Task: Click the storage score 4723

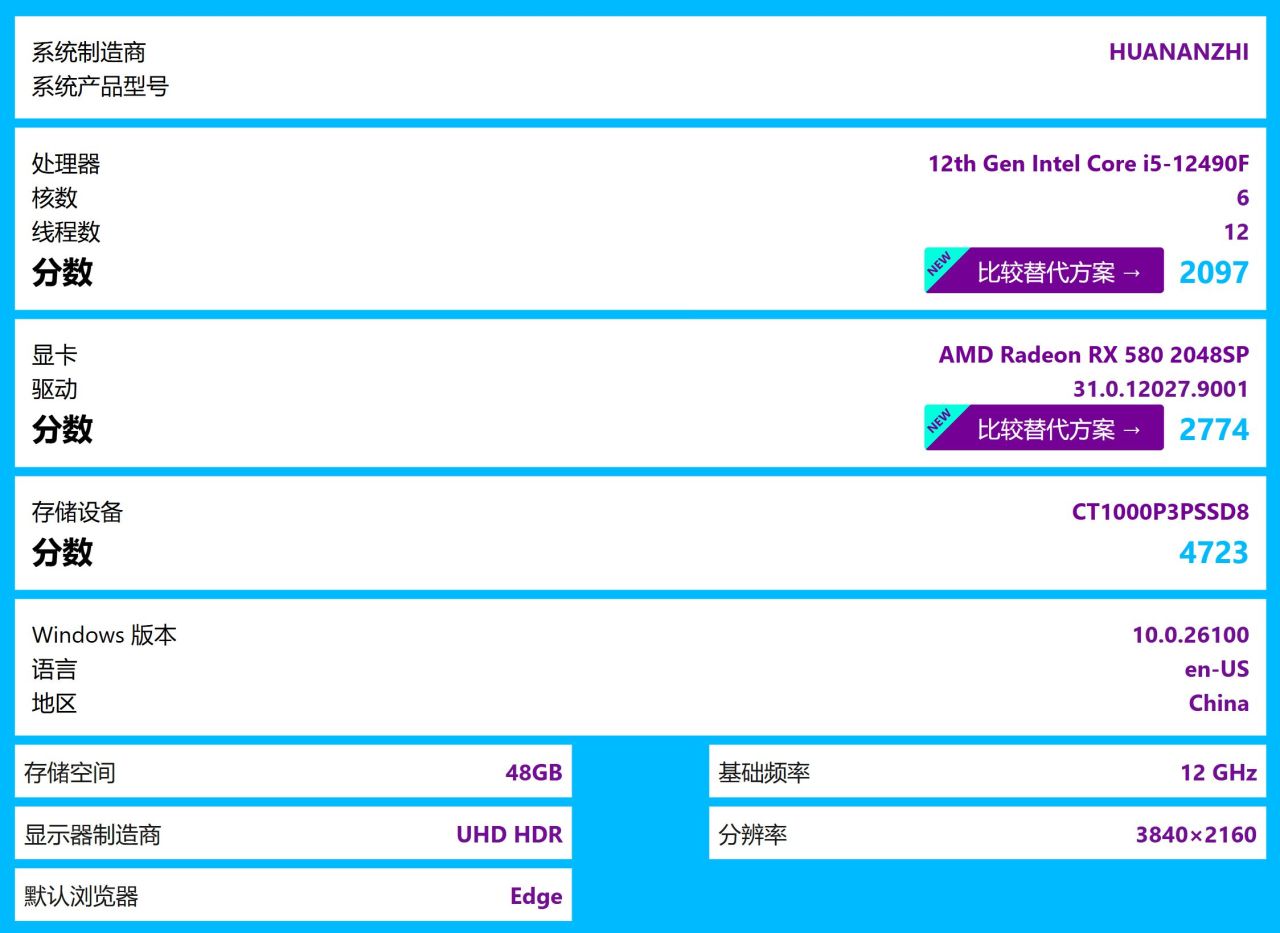Action: coord(1214,552)
